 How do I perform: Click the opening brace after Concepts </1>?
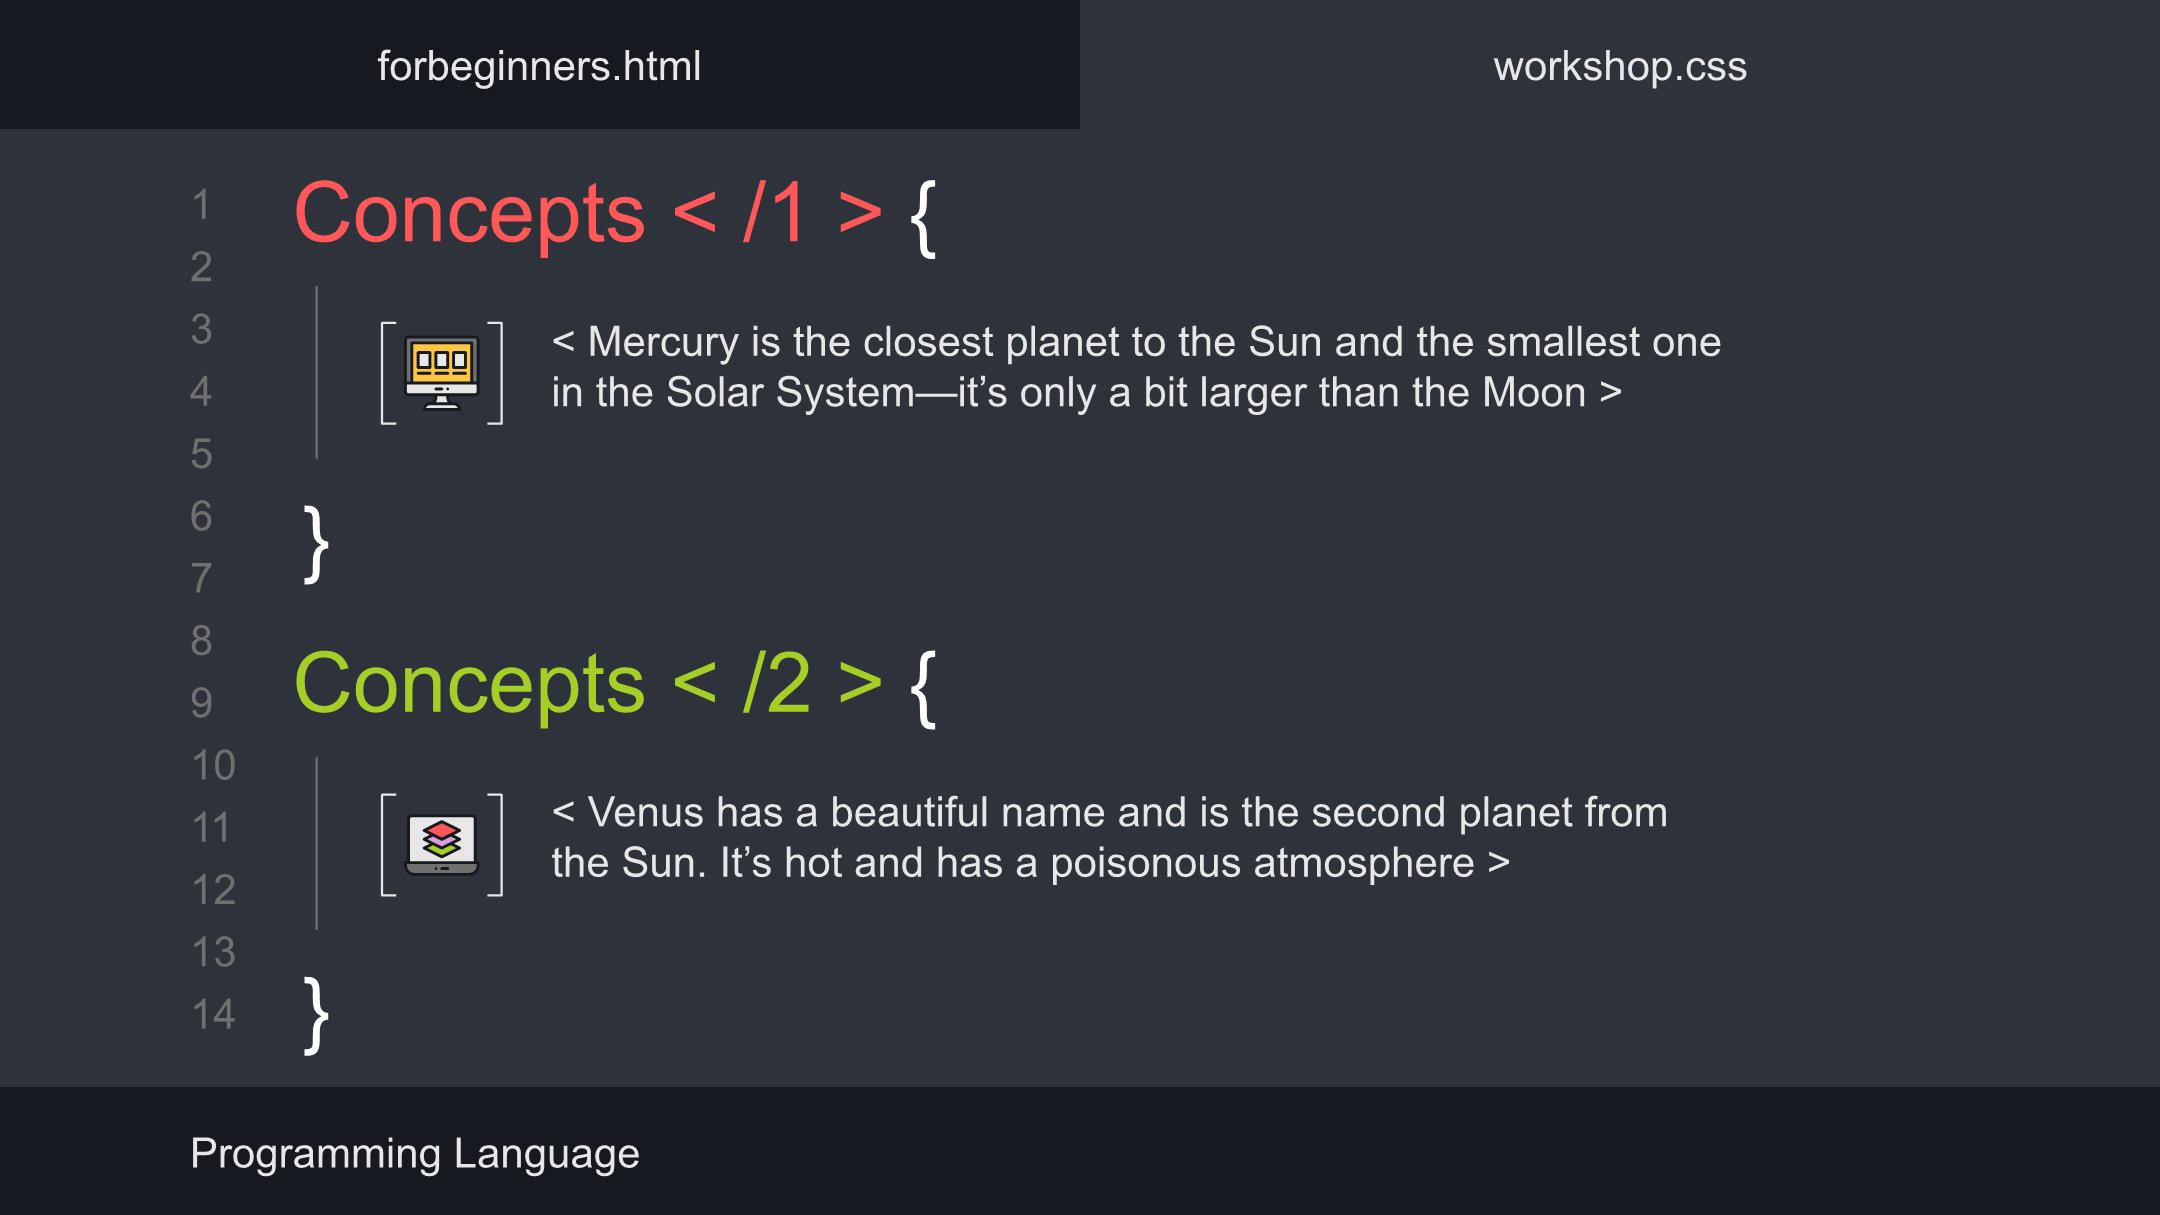click(923, 218)
